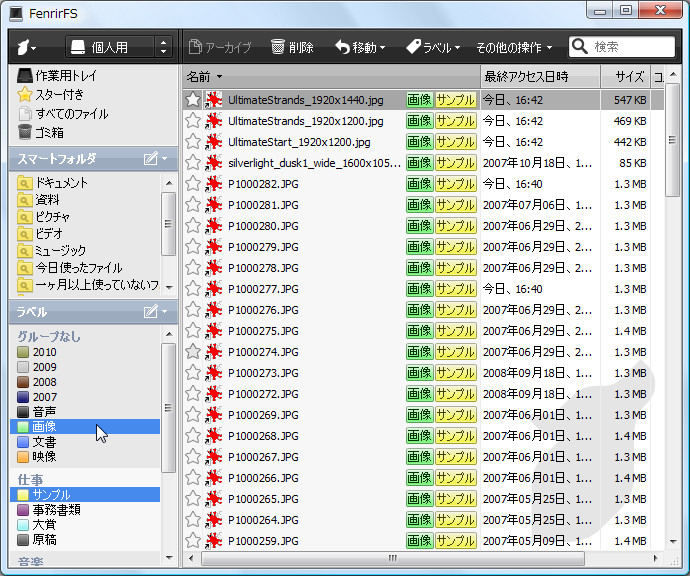Toggle the star on silverlight_dusk1_wide file
The height and width of the screenshot is (576, 690).
pos(193,163)
